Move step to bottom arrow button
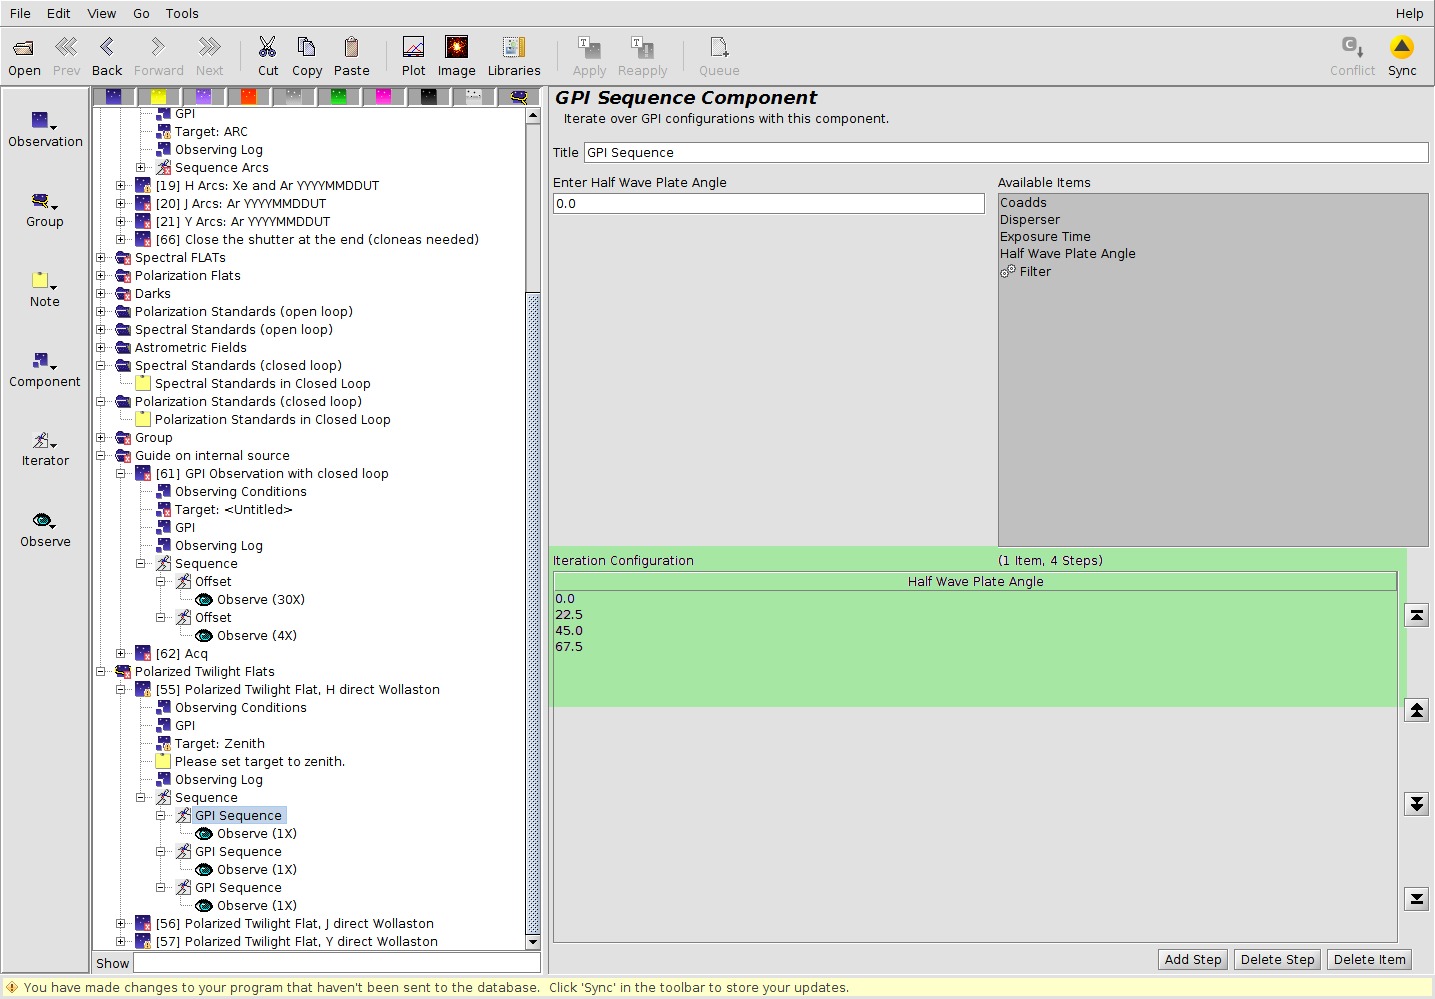The image size is (1435, 999). pyautogui.click(x=1417, y=899)
